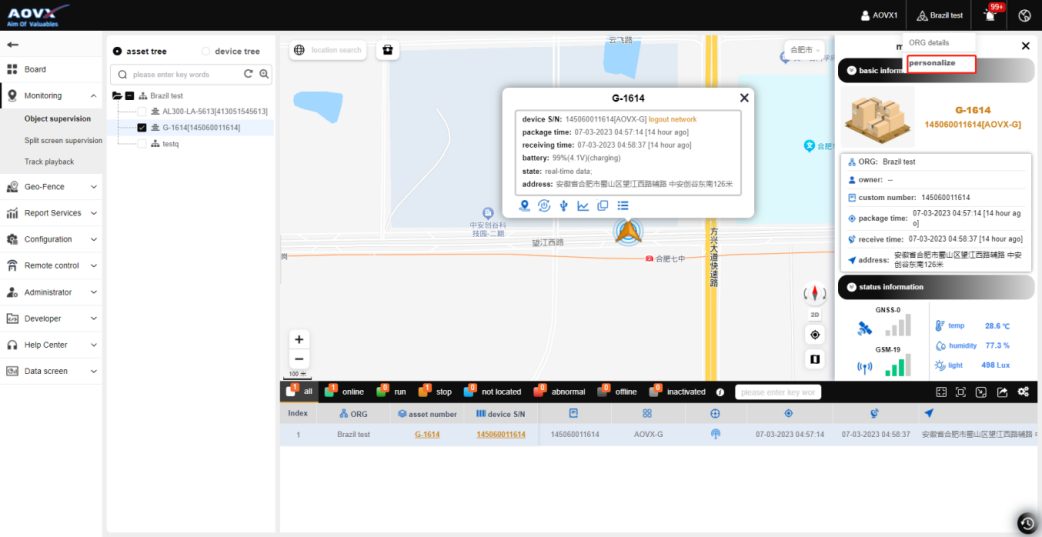Viewport: 1042px width, 537px height.
Task: Open the settings gears in status bar
Action: click(x=1023, y=392)
